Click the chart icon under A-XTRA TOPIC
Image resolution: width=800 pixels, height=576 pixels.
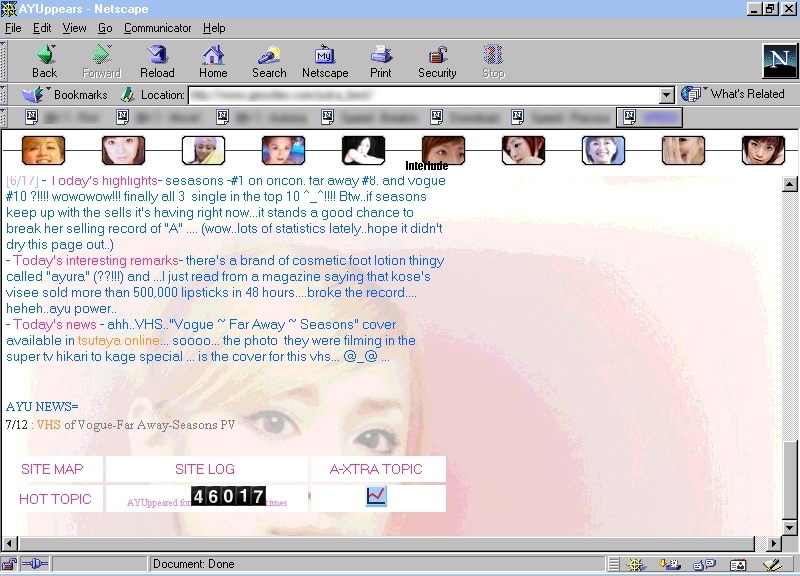coord(376,497)
